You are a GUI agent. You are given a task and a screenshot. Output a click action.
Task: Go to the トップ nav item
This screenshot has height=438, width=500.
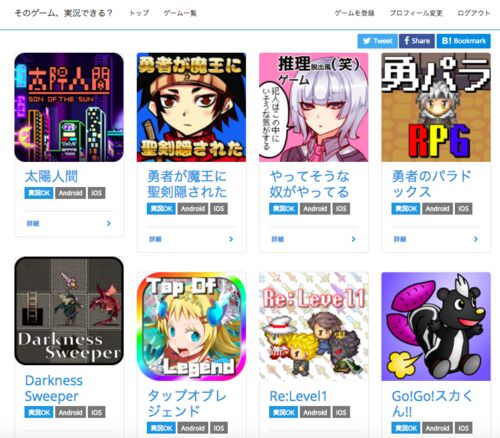click(x=139, y=13)
